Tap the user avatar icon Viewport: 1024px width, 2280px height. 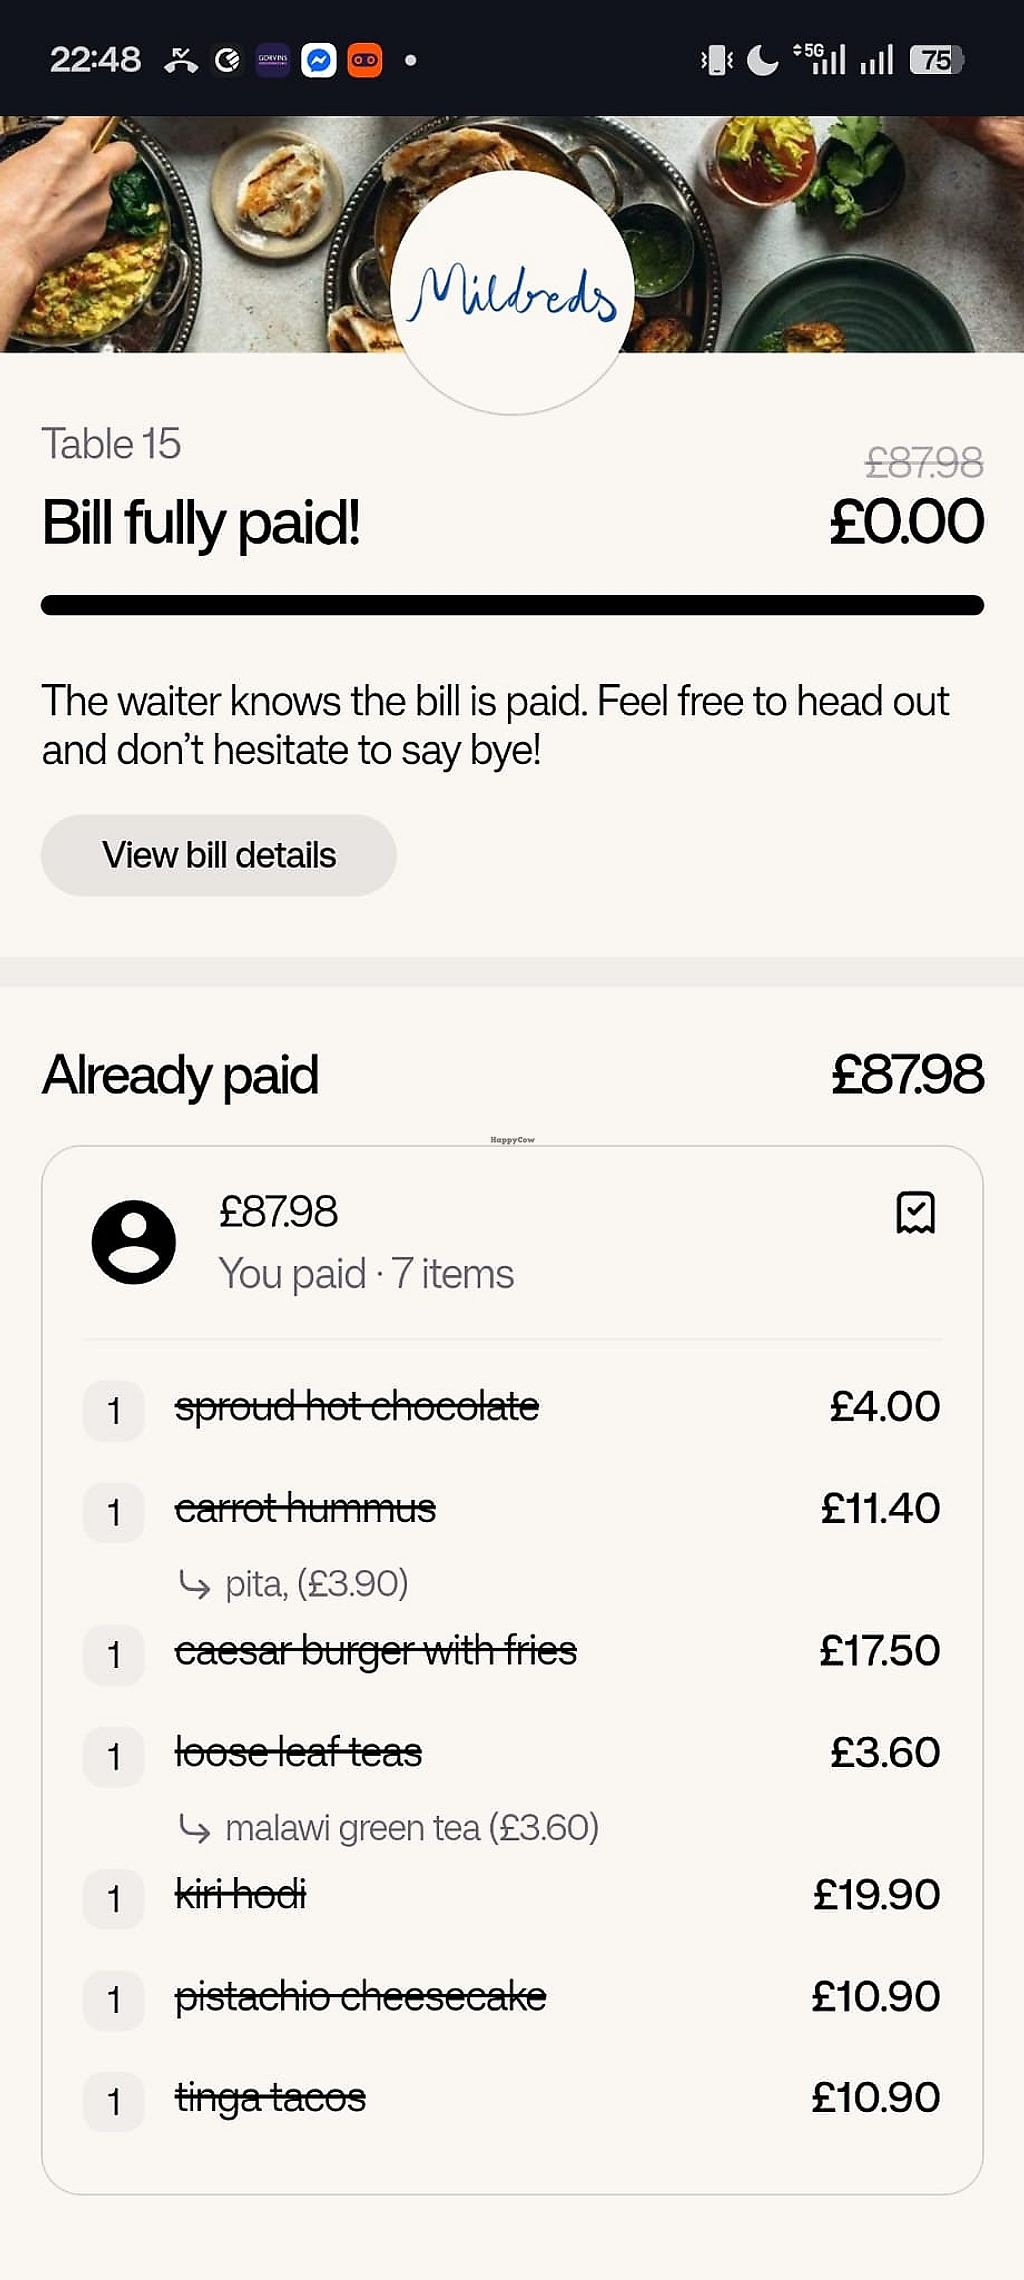134,1242
